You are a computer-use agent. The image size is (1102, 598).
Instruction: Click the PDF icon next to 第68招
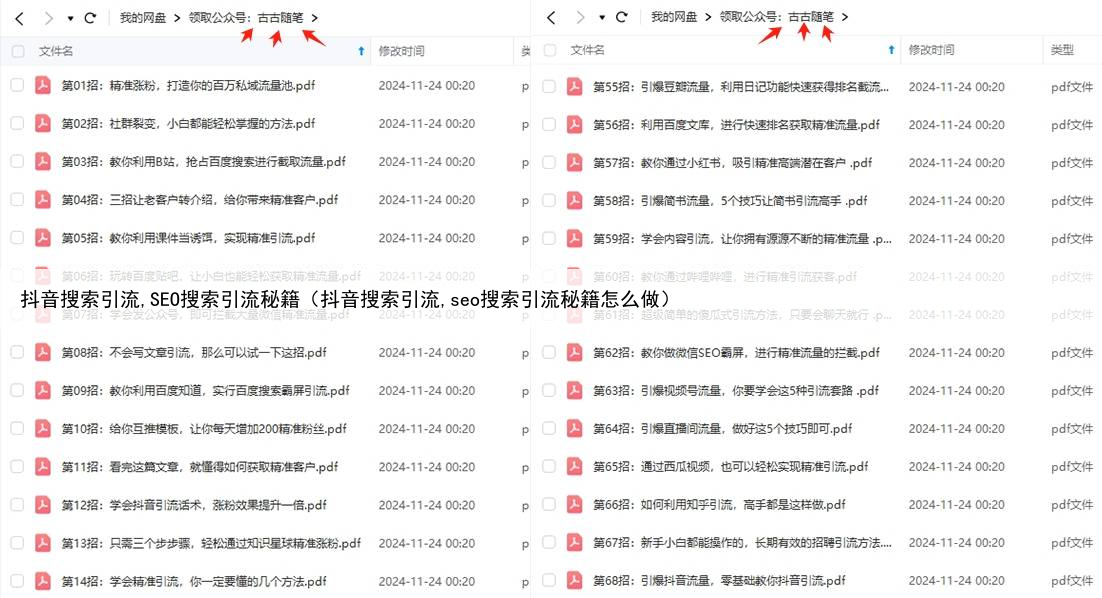tap(573, 580)
